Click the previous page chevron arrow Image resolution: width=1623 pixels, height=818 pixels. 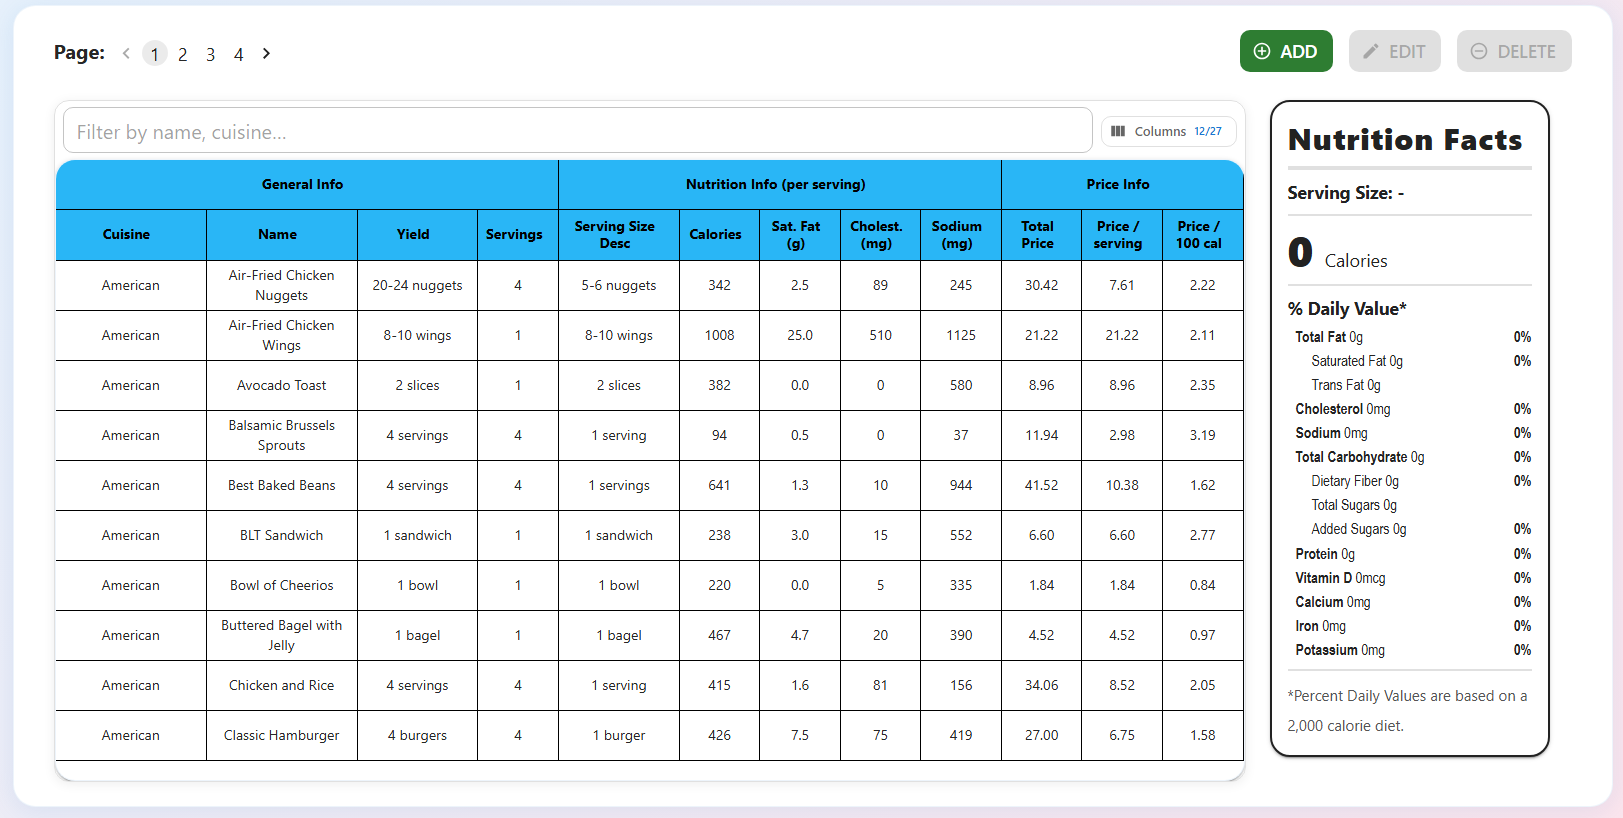coord(126,53)
